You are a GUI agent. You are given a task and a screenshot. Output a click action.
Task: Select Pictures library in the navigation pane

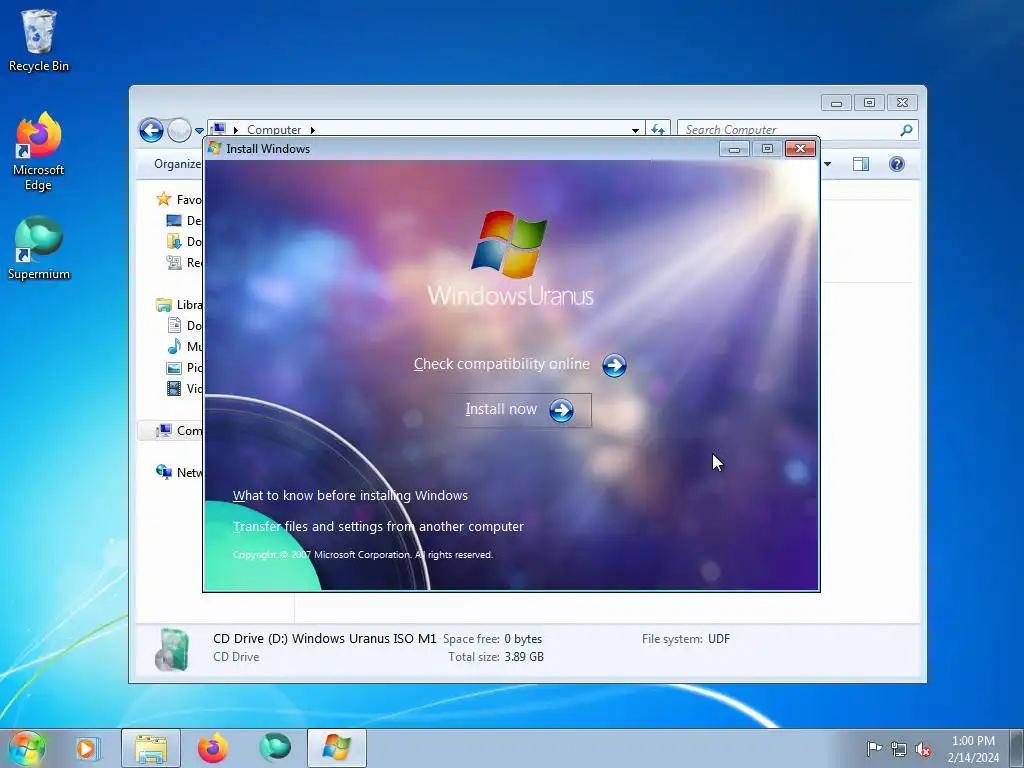(184, 368)
